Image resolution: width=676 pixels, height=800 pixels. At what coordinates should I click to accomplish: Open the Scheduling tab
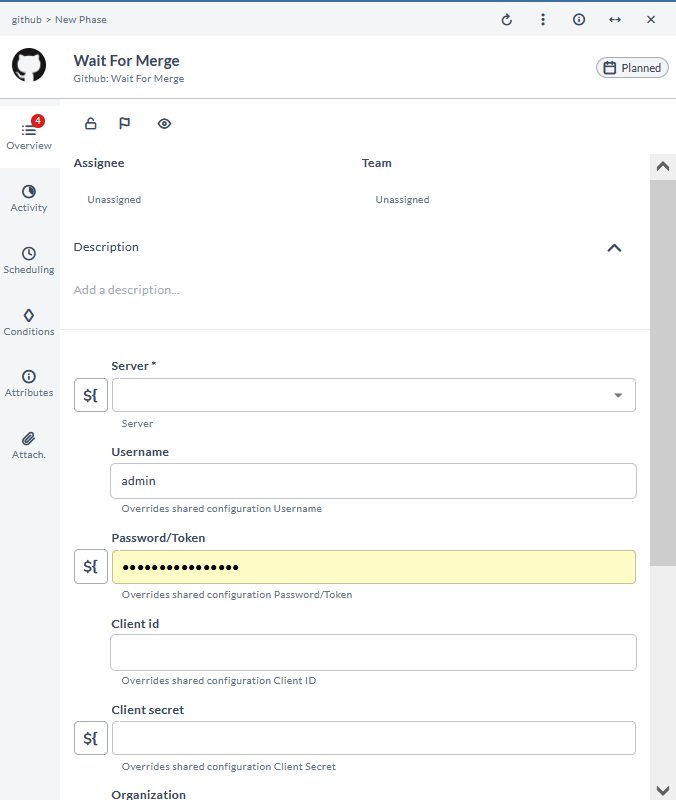tap(29, 260)
